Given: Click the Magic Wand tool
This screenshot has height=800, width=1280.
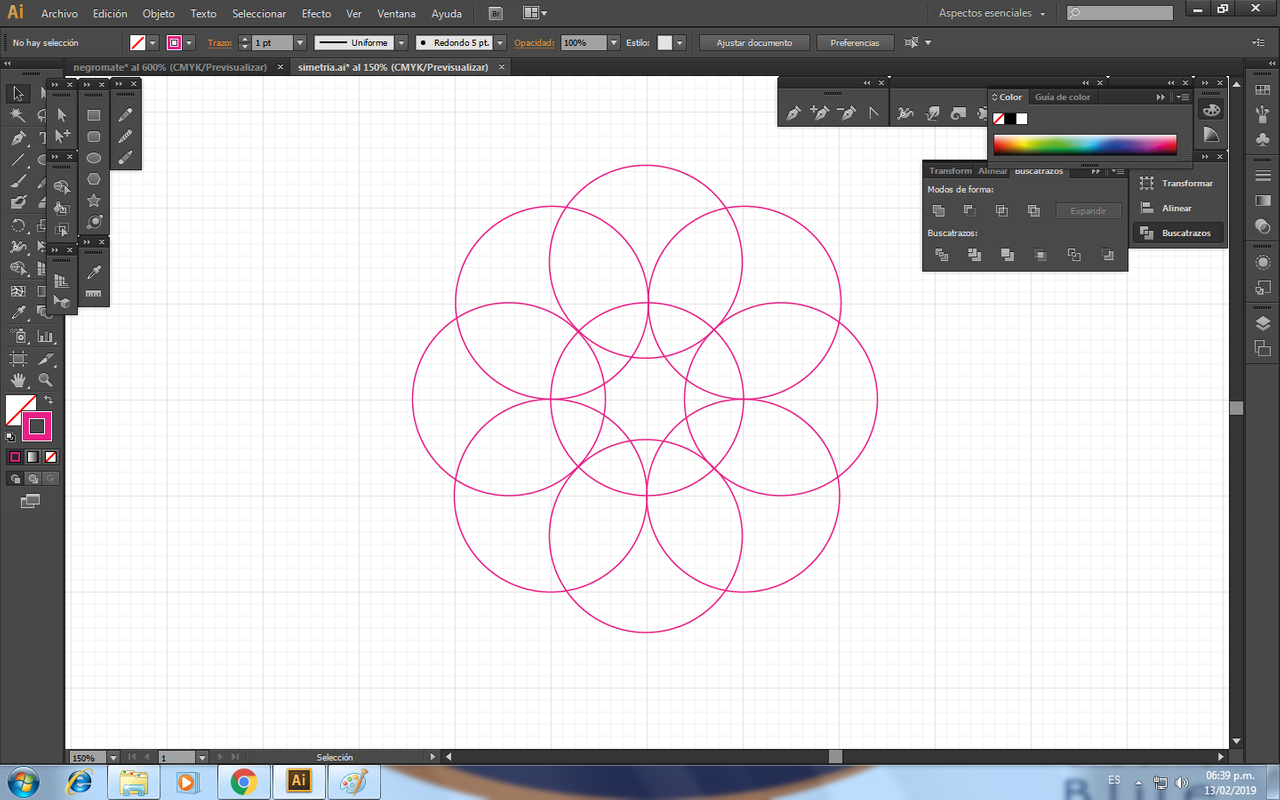Looking at the screenshot, I should [18, 116].
